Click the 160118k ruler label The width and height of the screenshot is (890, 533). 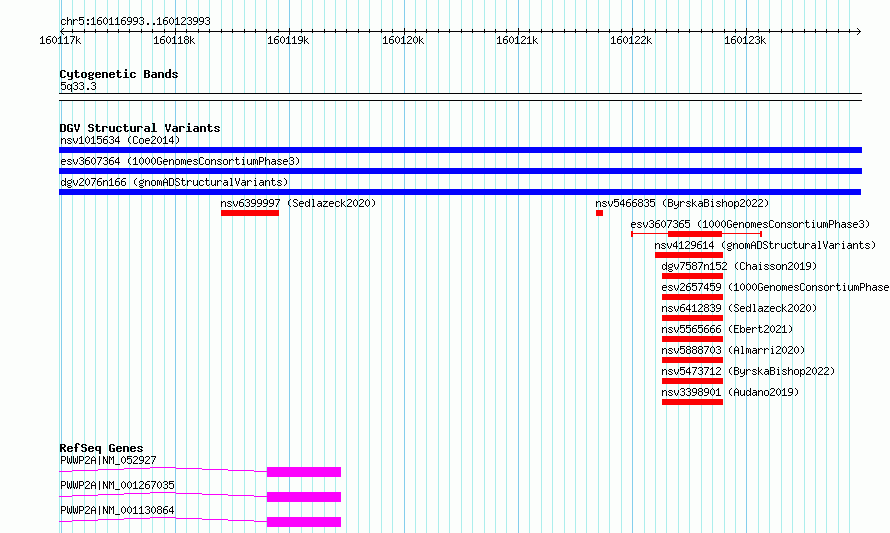tap(174, 40)
